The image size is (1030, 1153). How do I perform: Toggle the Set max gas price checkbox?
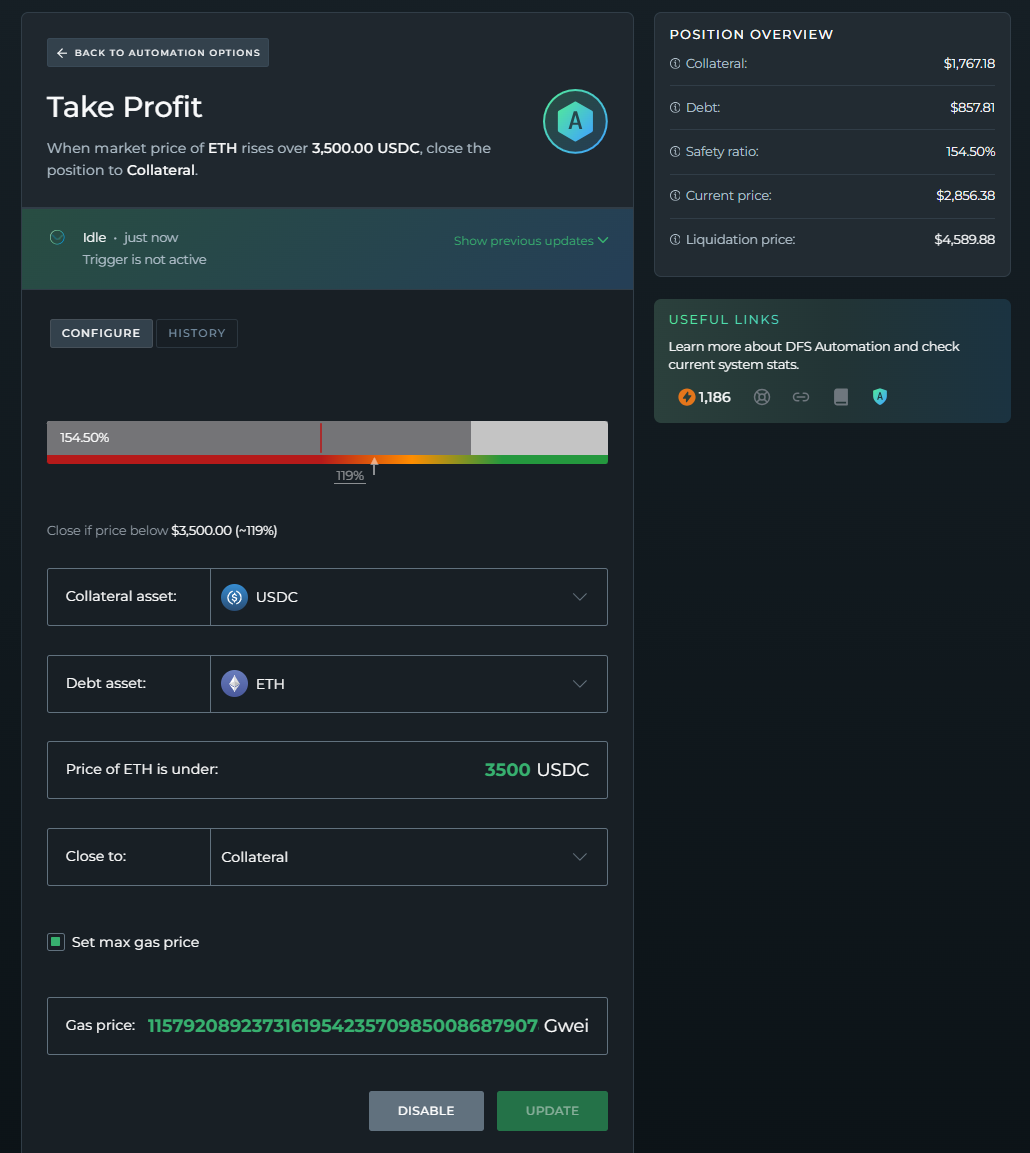56,942
